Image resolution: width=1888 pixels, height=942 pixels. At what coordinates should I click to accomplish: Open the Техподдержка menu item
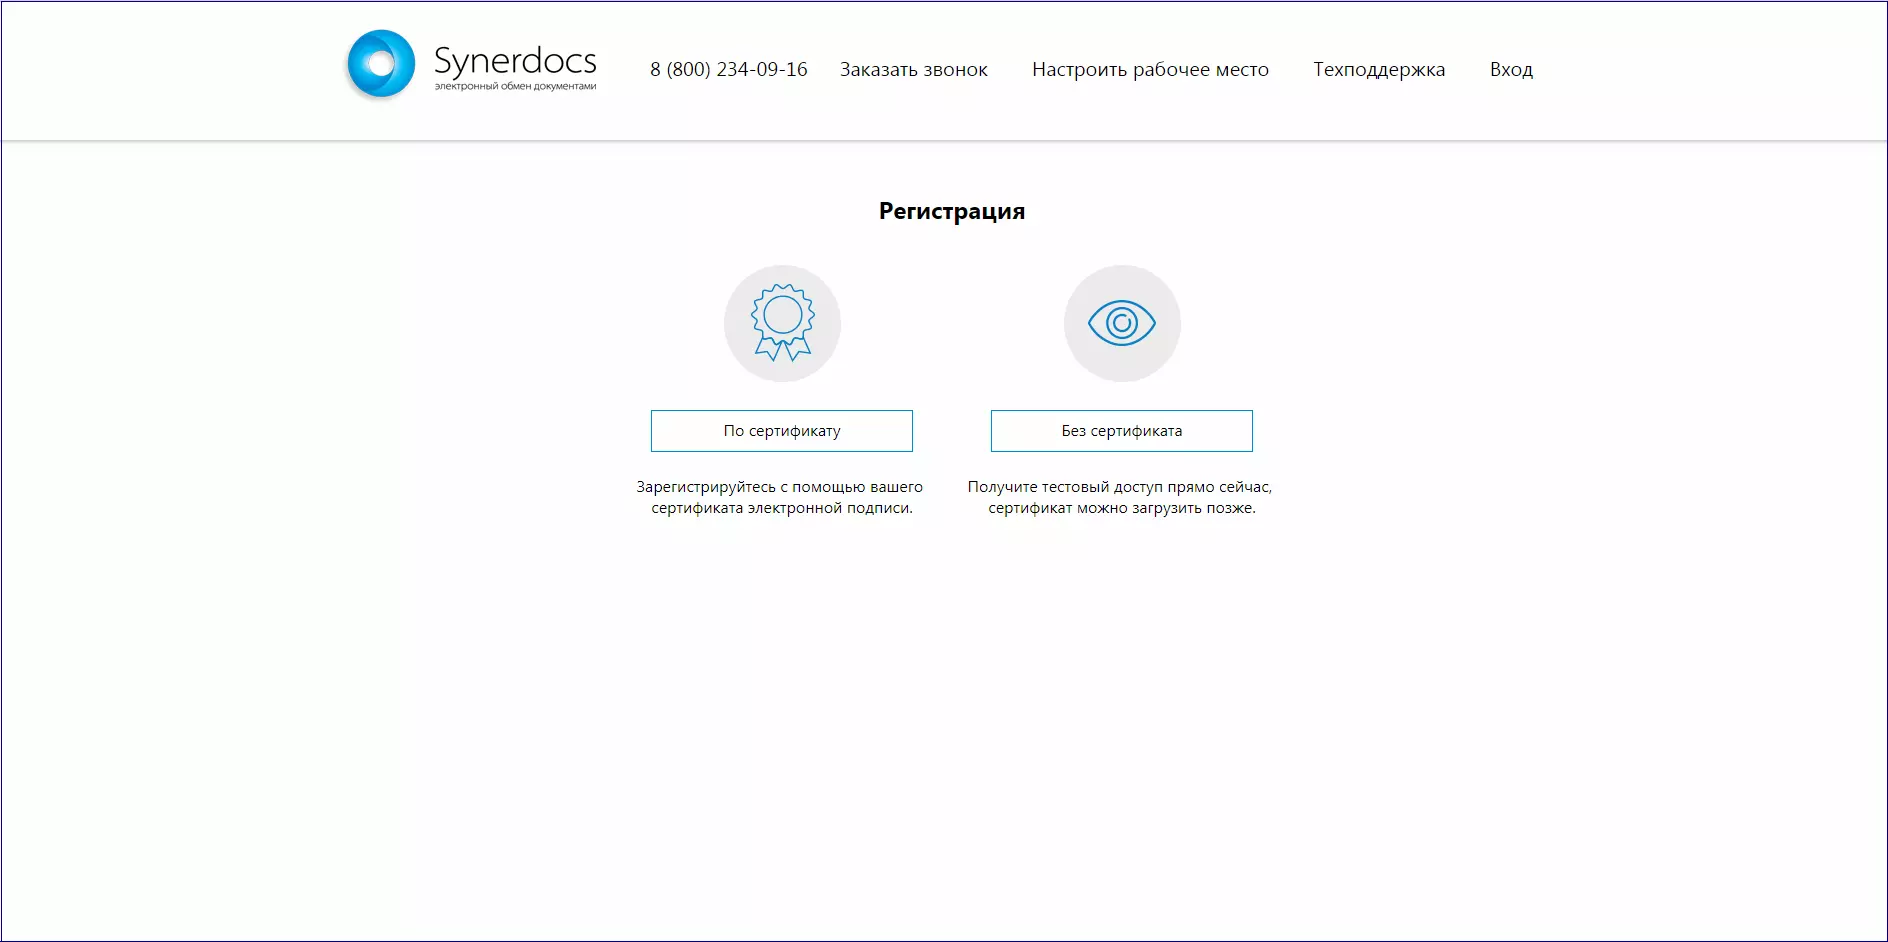[x=1379, y=70]
